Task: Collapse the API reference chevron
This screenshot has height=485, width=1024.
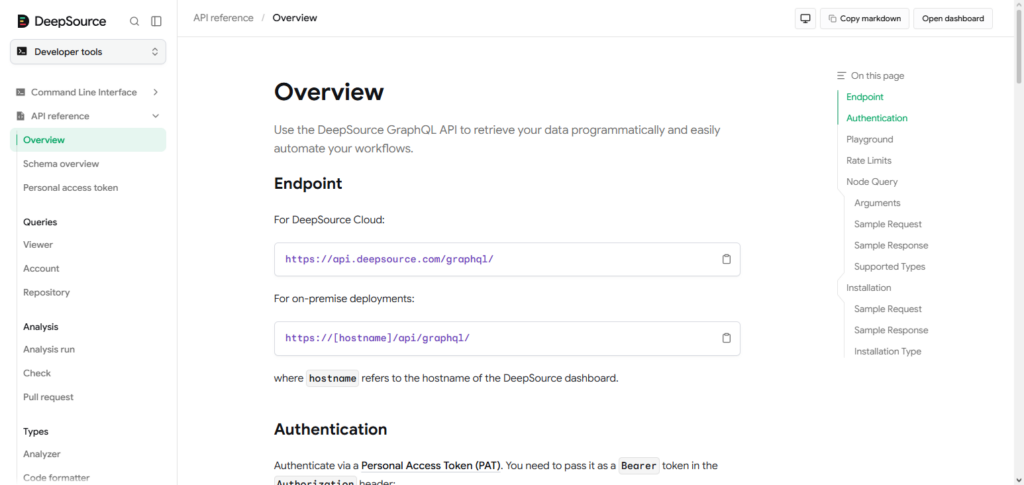Action: tap(155, 116)
